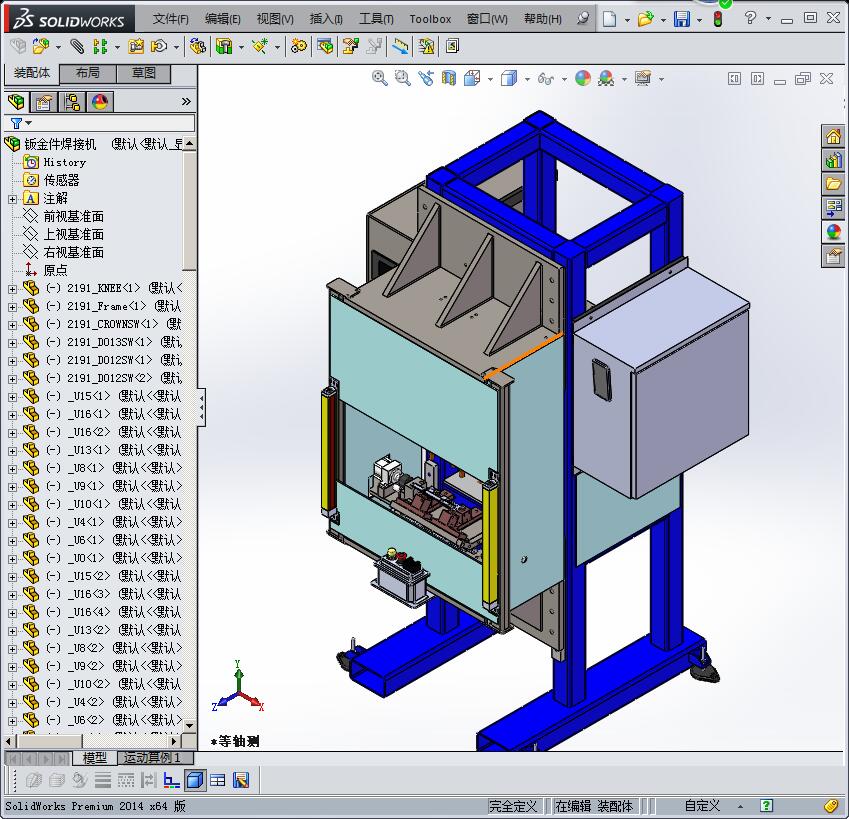Click Smart Fasteners icon

136,47
